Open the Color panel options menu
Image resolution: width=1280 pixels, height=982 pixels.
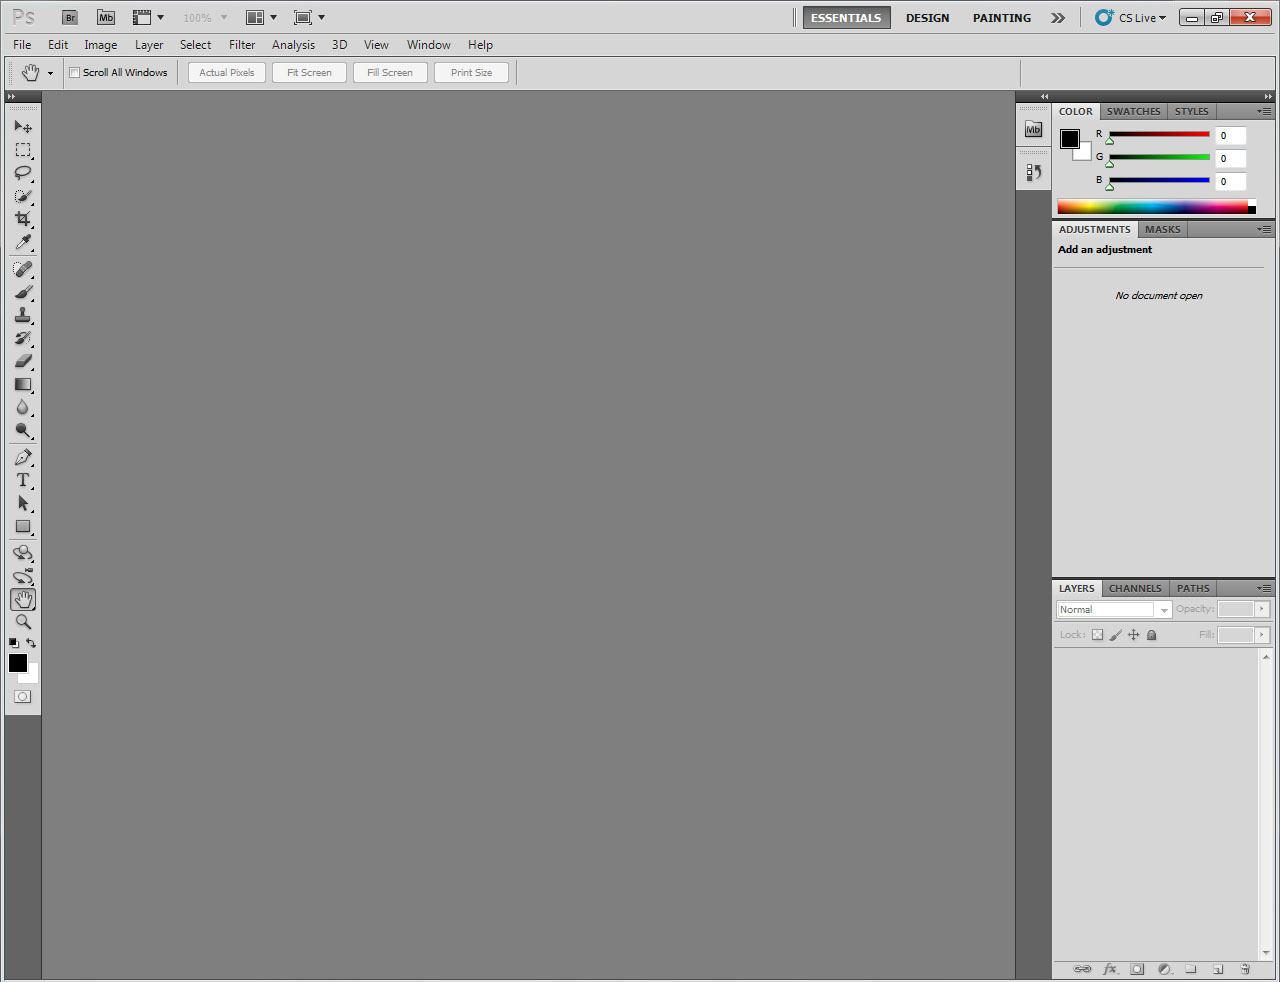pos(1265,111)
